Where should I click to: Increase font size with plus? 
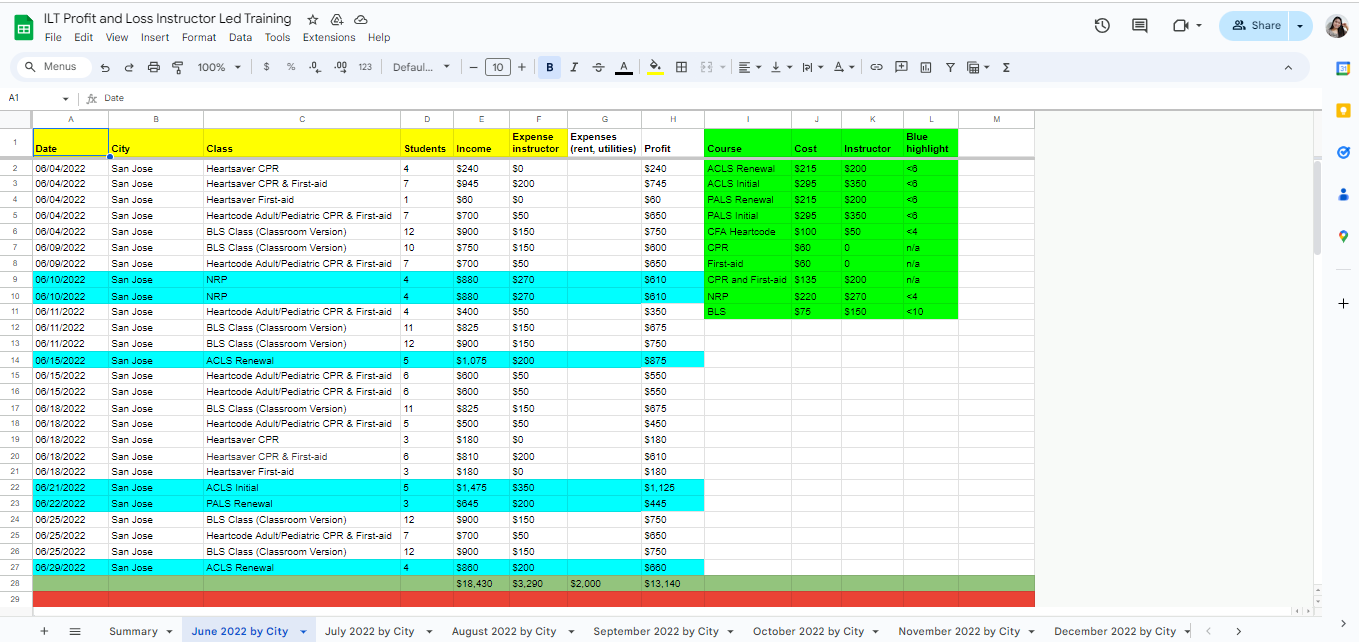tap(522, 67)
